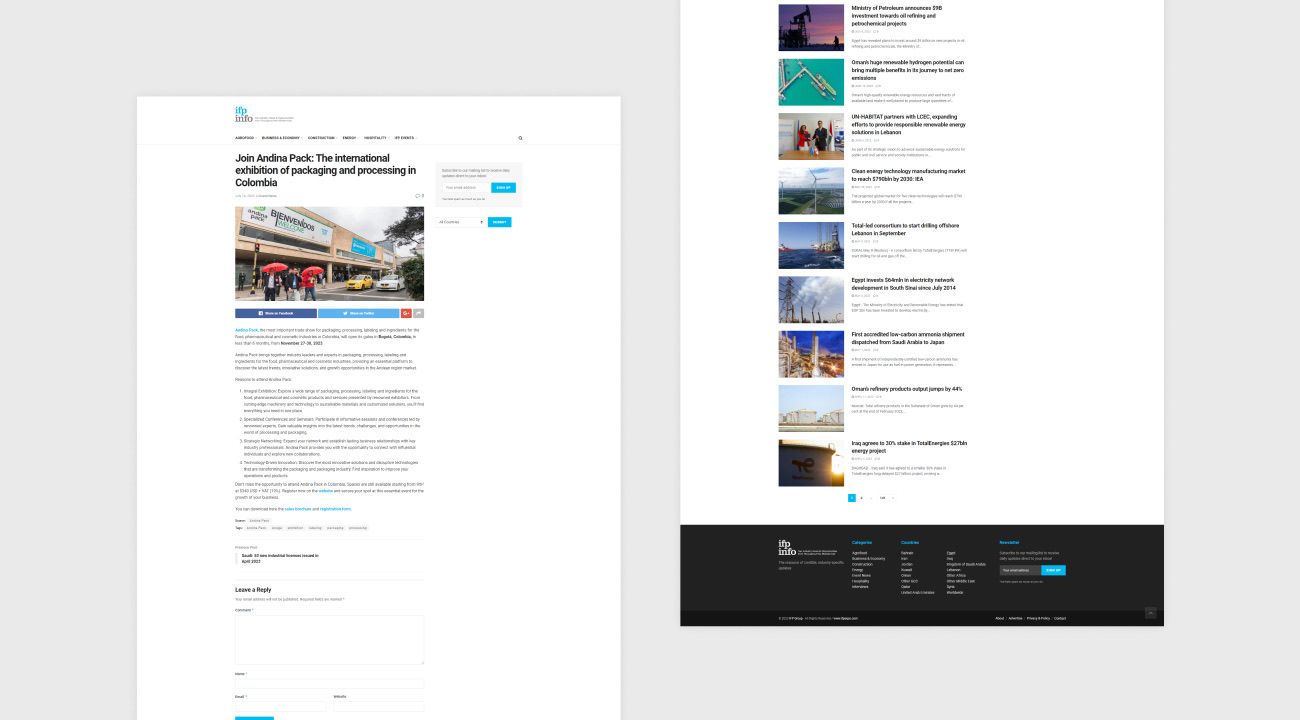Screen dimensions: 1300x720
Task: Click the United Arab Emirates footer link
Action: (918, 593)
